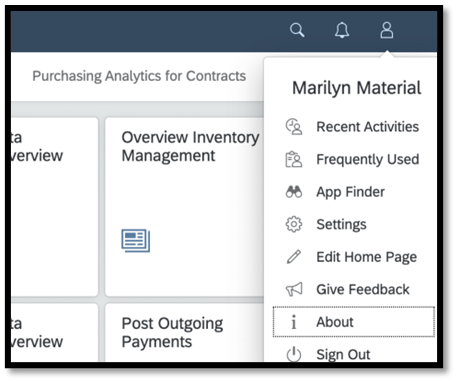Viewport: 456px width, 381px height.
Task: Open App Finder menu item
Action: click(350, 192)
